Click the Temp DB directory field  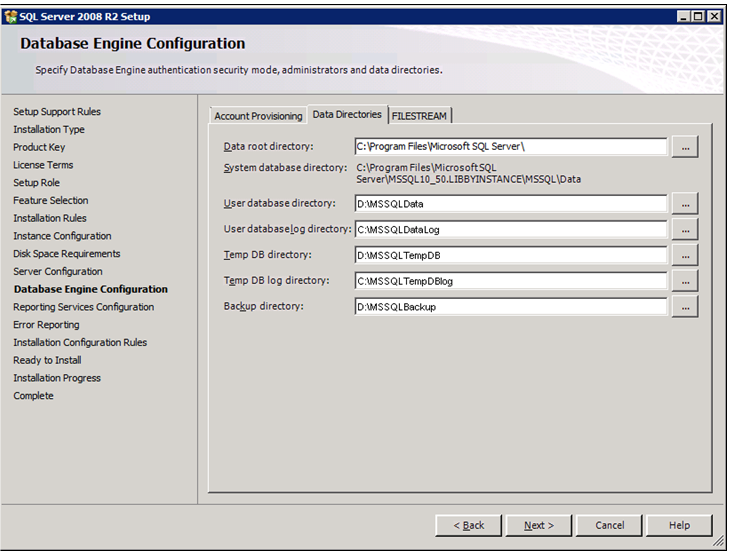click(x=510, y=256)
